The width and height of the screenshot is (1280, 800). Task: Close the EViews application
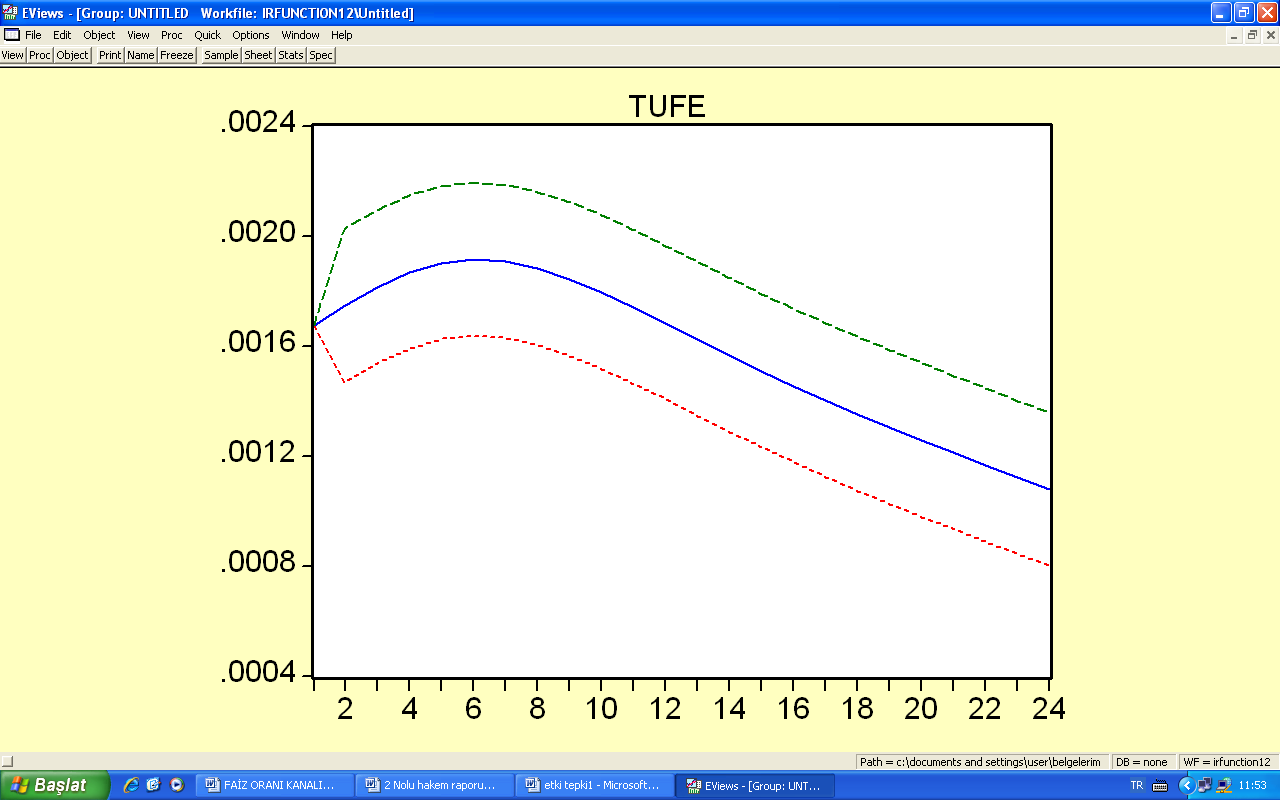coord(1267,13)
